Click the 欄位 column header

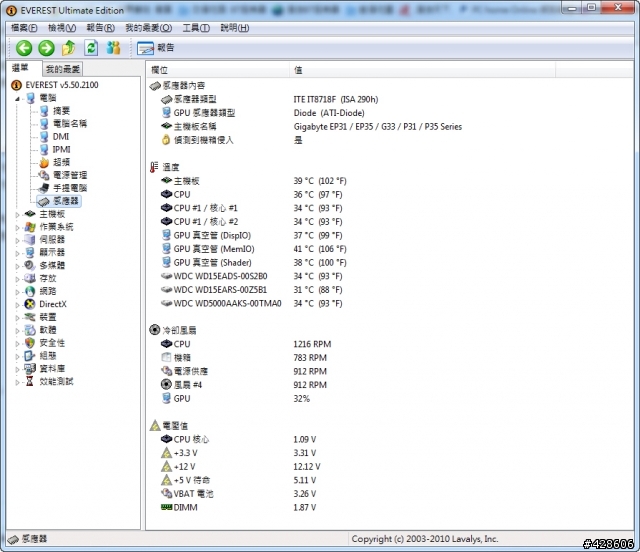tap(218, 70)
